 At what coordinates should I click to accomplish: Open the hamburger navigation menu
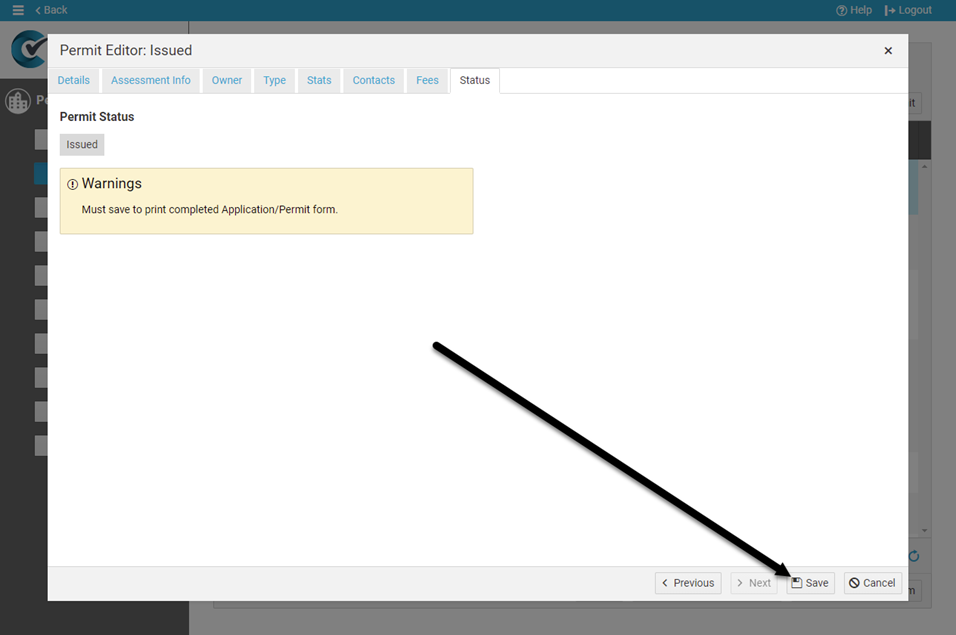(17, 9)
